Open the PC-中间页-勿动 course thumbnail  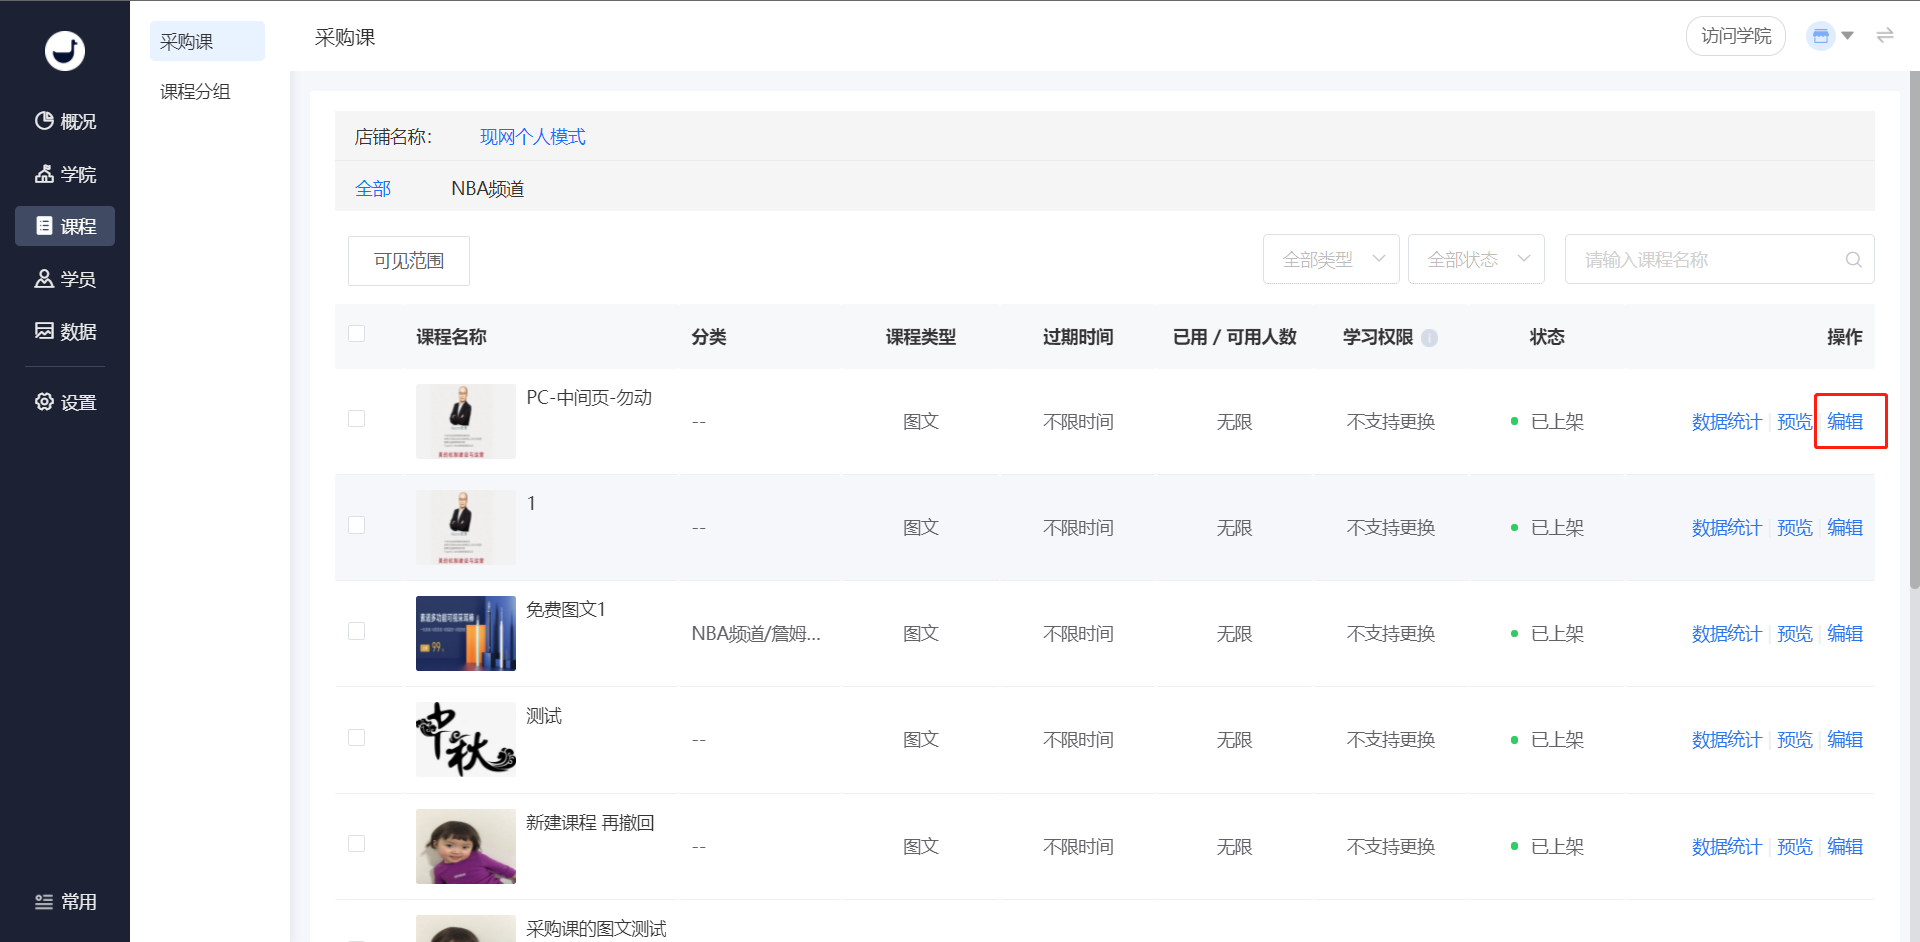(466, 421)
